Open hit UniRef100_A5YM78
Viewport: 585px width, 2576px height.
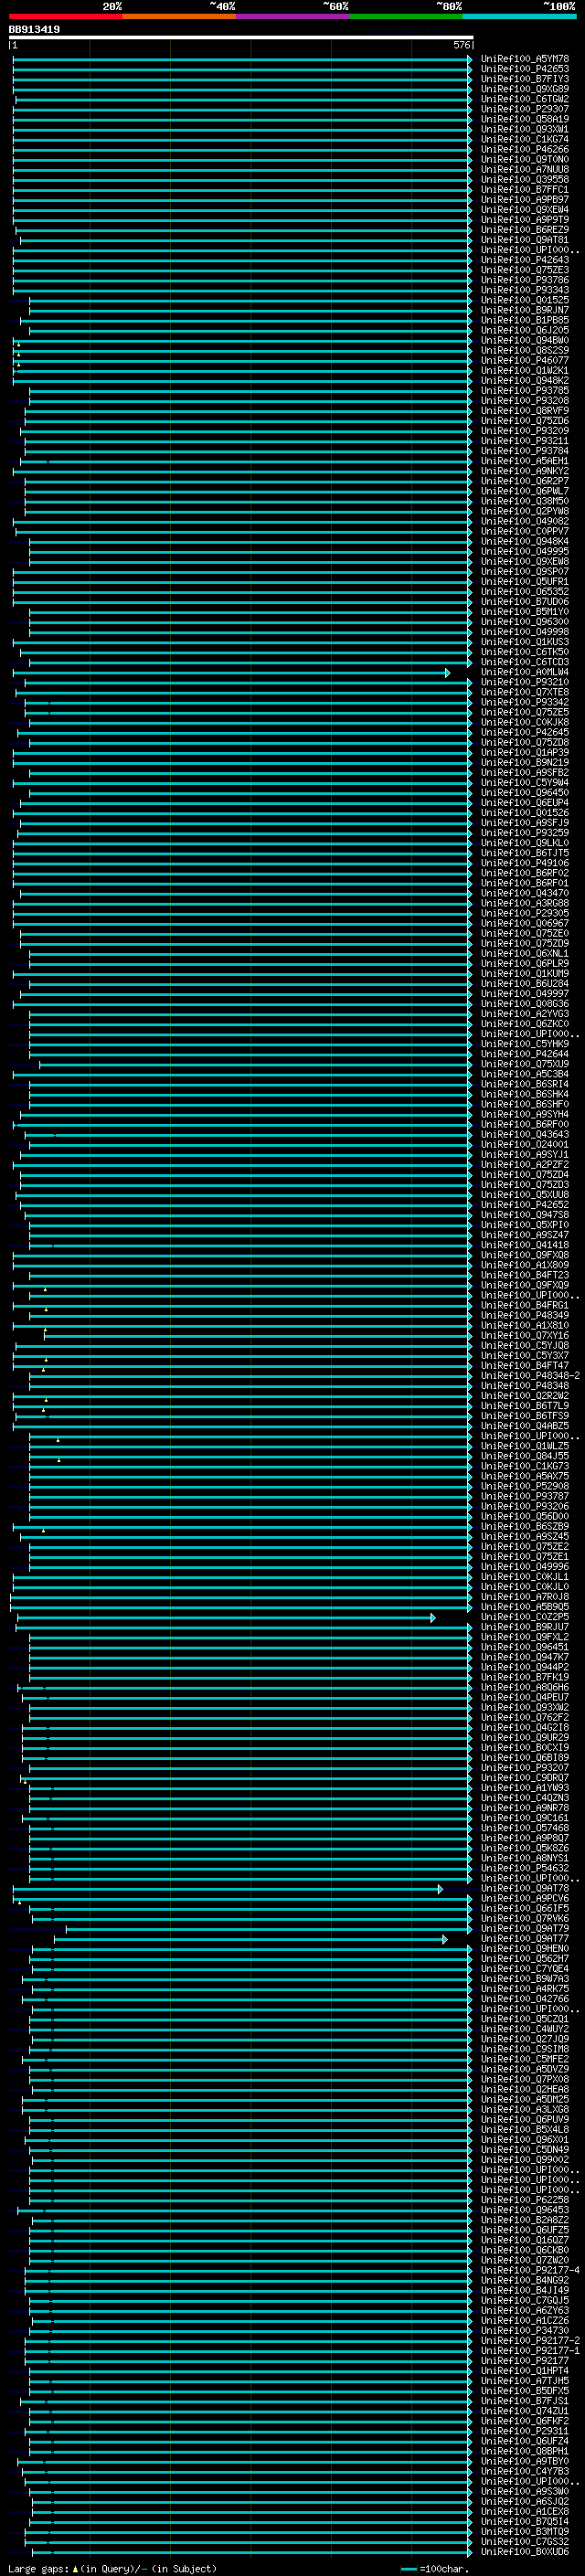click(525, 59)
